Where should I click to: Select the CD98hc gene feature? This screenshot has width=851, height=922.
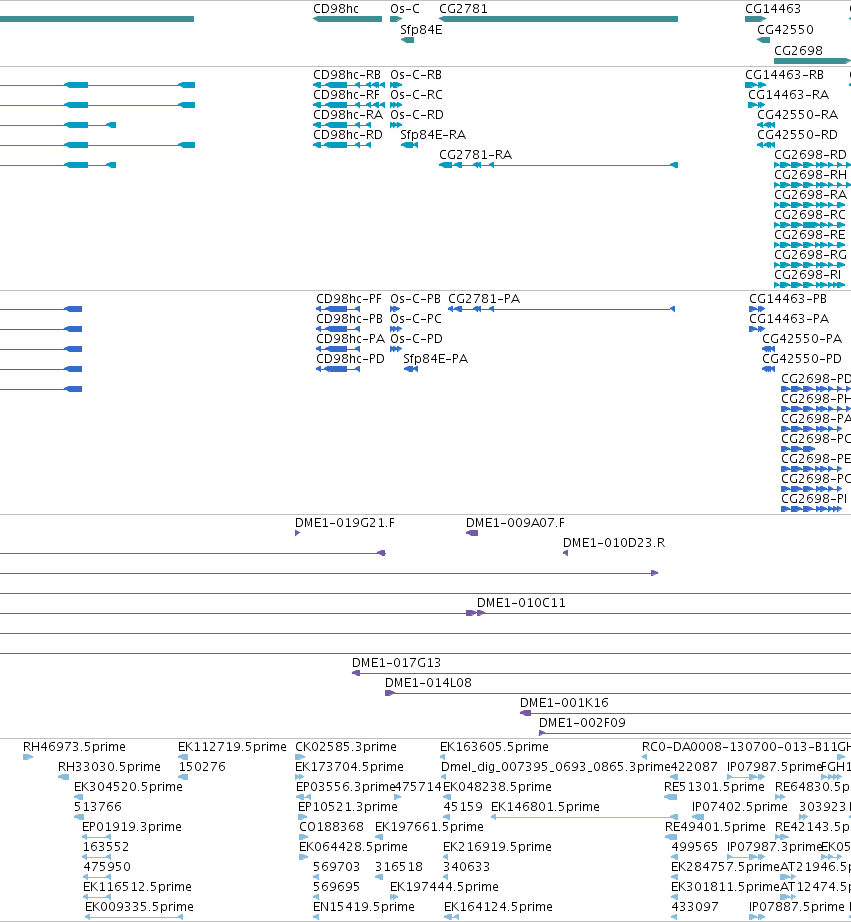348,19
